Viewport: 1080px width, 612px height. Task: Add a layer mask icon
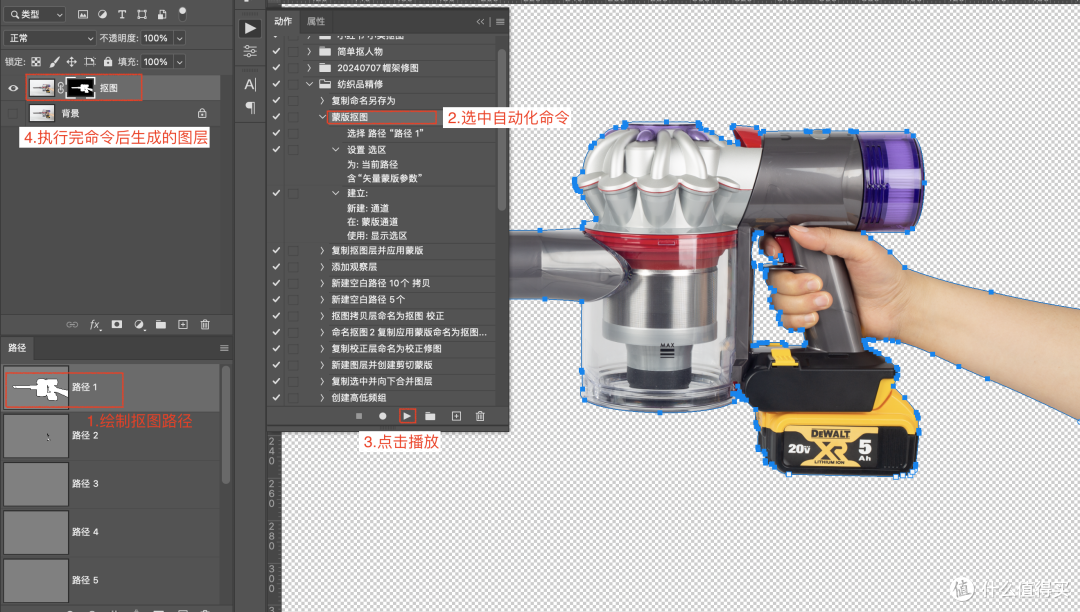pyautogui.click(x=116, y=324)
